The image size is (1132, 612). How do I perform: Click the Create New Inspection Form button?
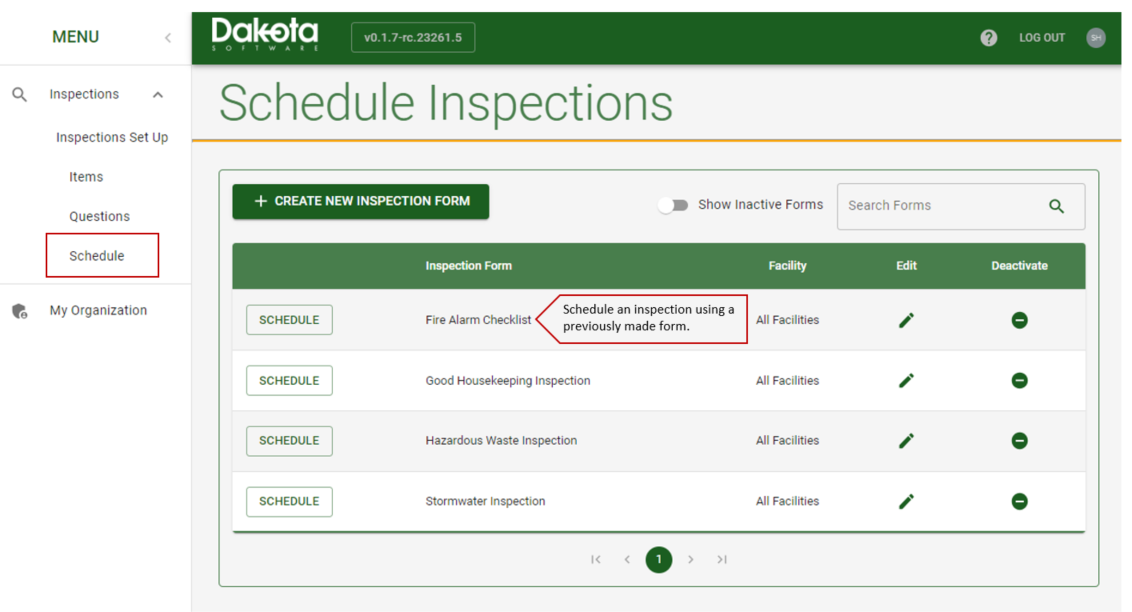[x=360, y=201]
